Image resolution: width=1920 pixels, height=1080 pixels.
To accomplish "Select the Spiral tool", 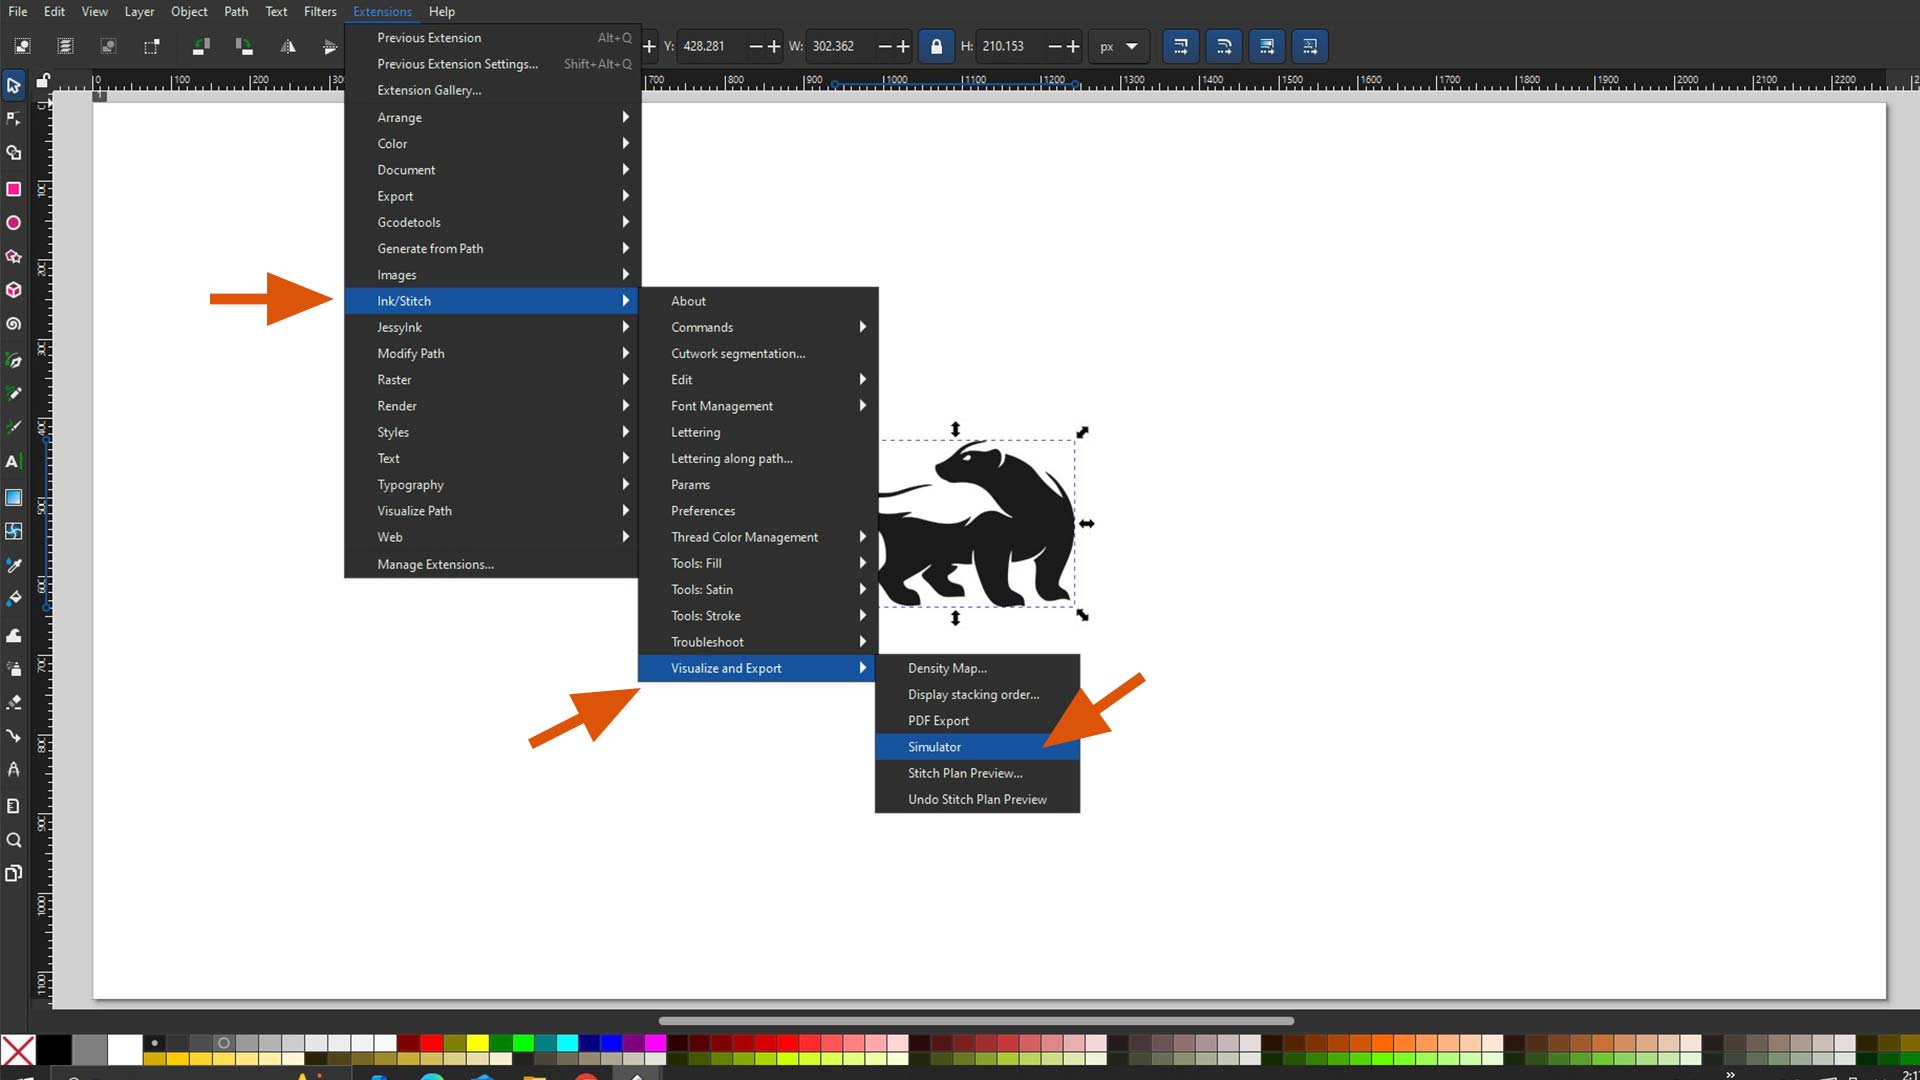I will pyautogui.click(x=13, y=324).
